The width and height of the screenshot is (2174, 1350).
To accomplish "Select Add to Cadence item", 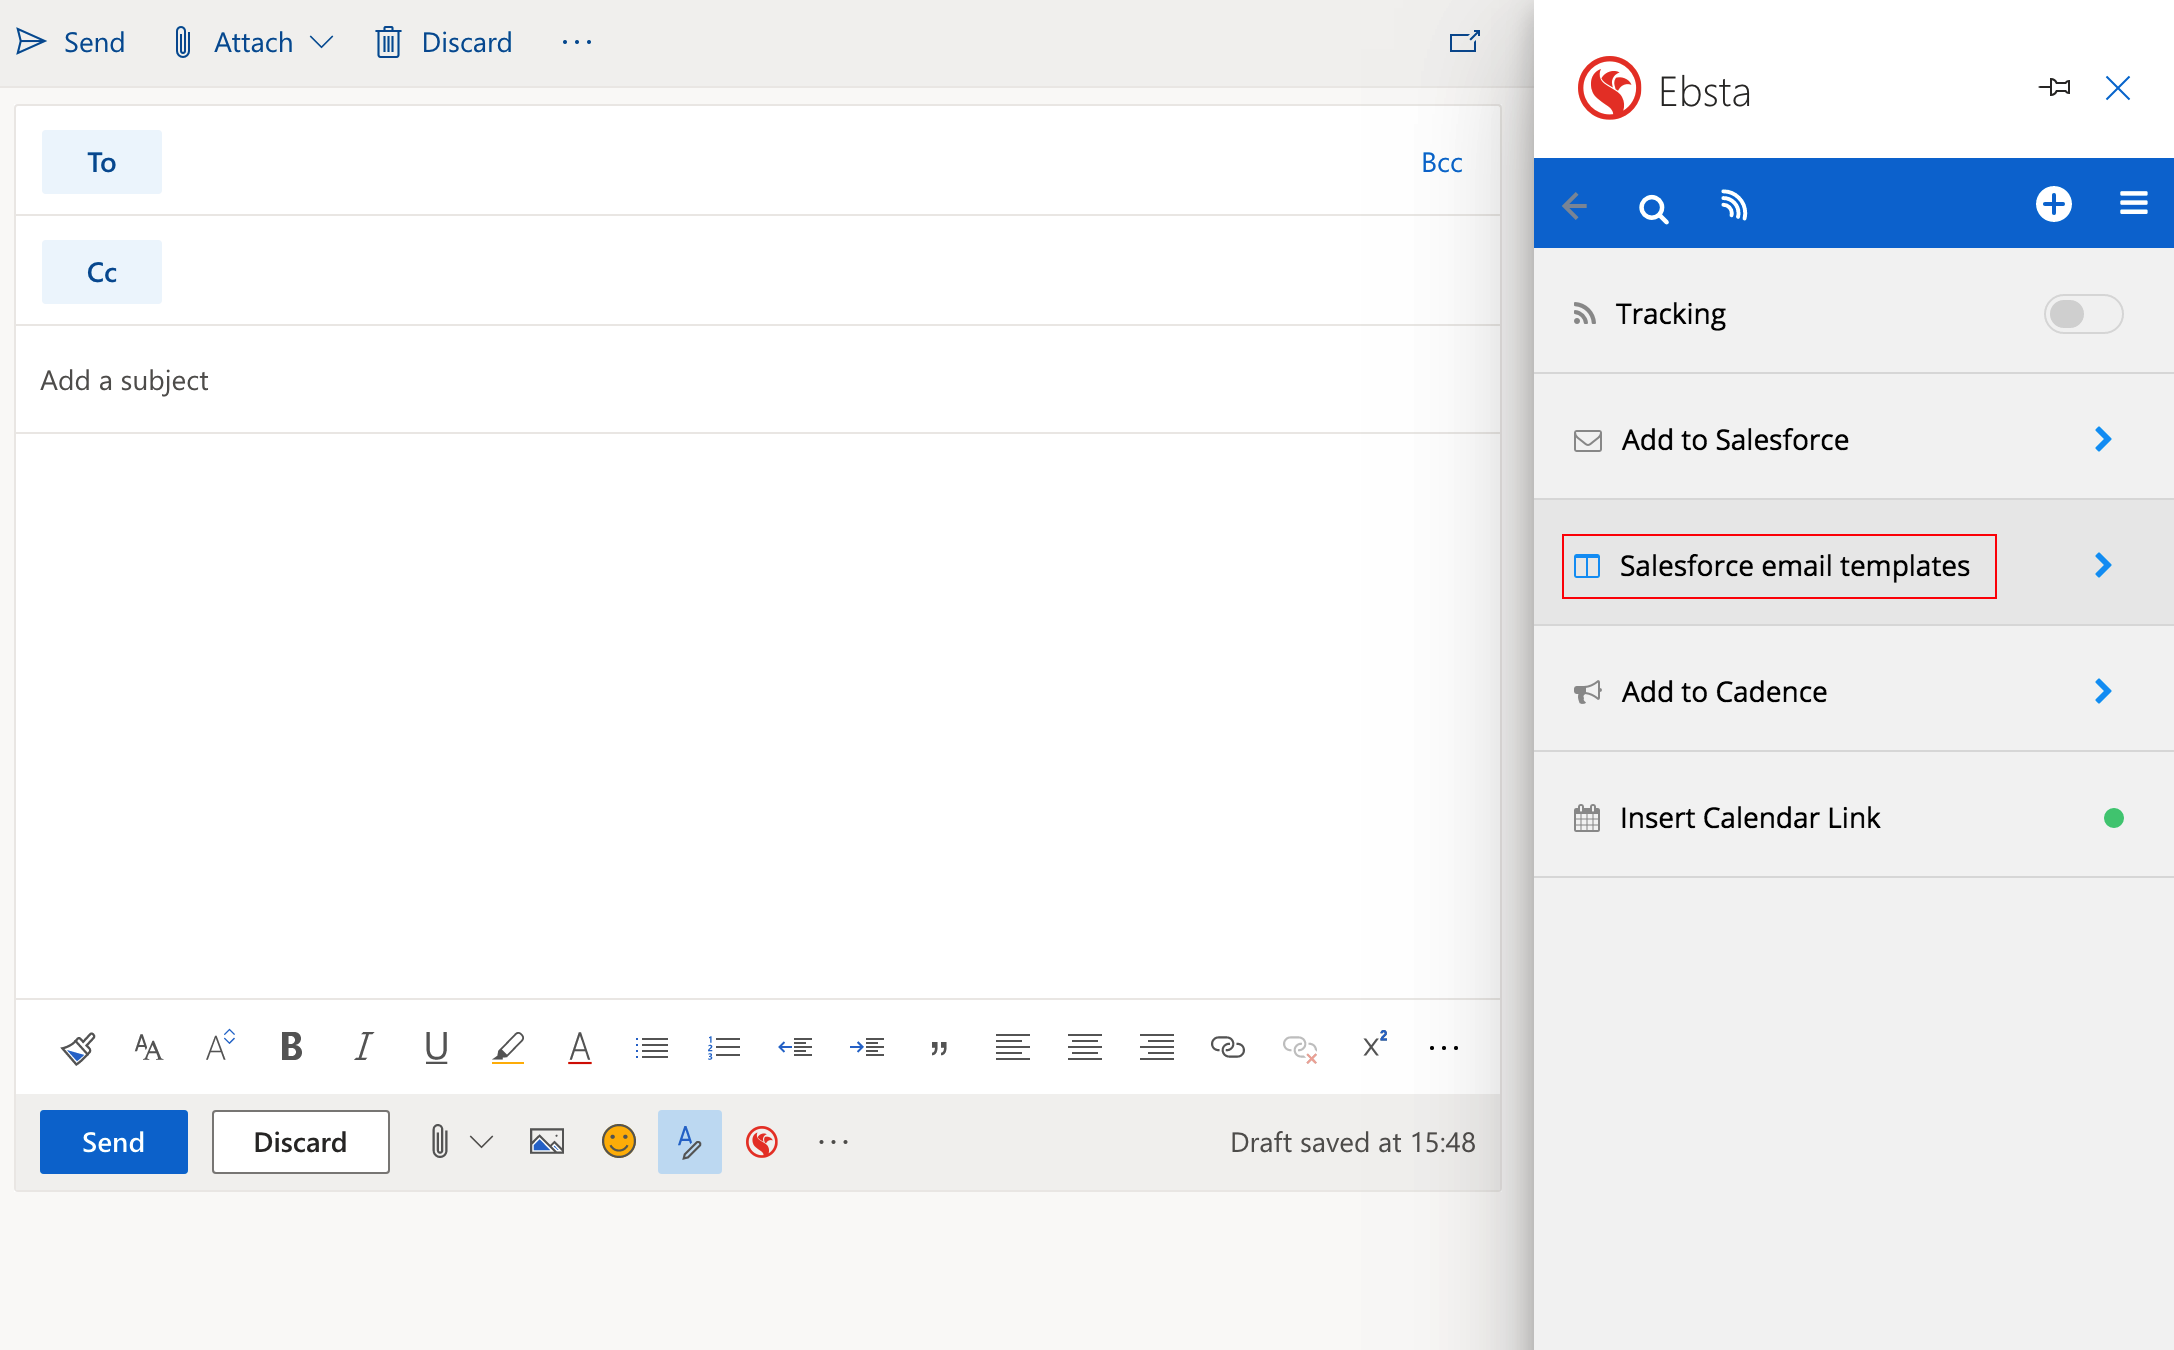I will click(1723, 692).
